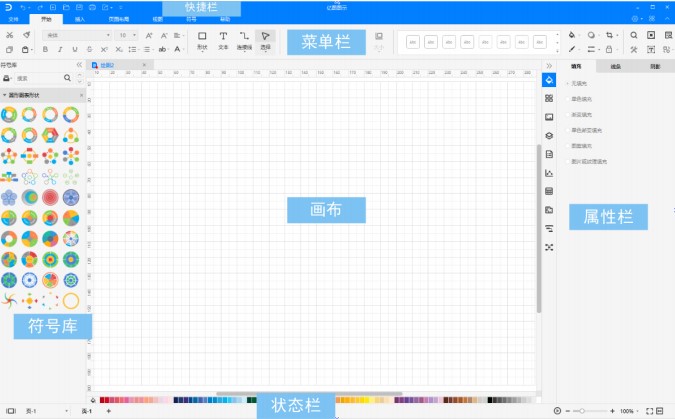
Task: Open the page document sidebar panel
Action: [x=549, y=154]
